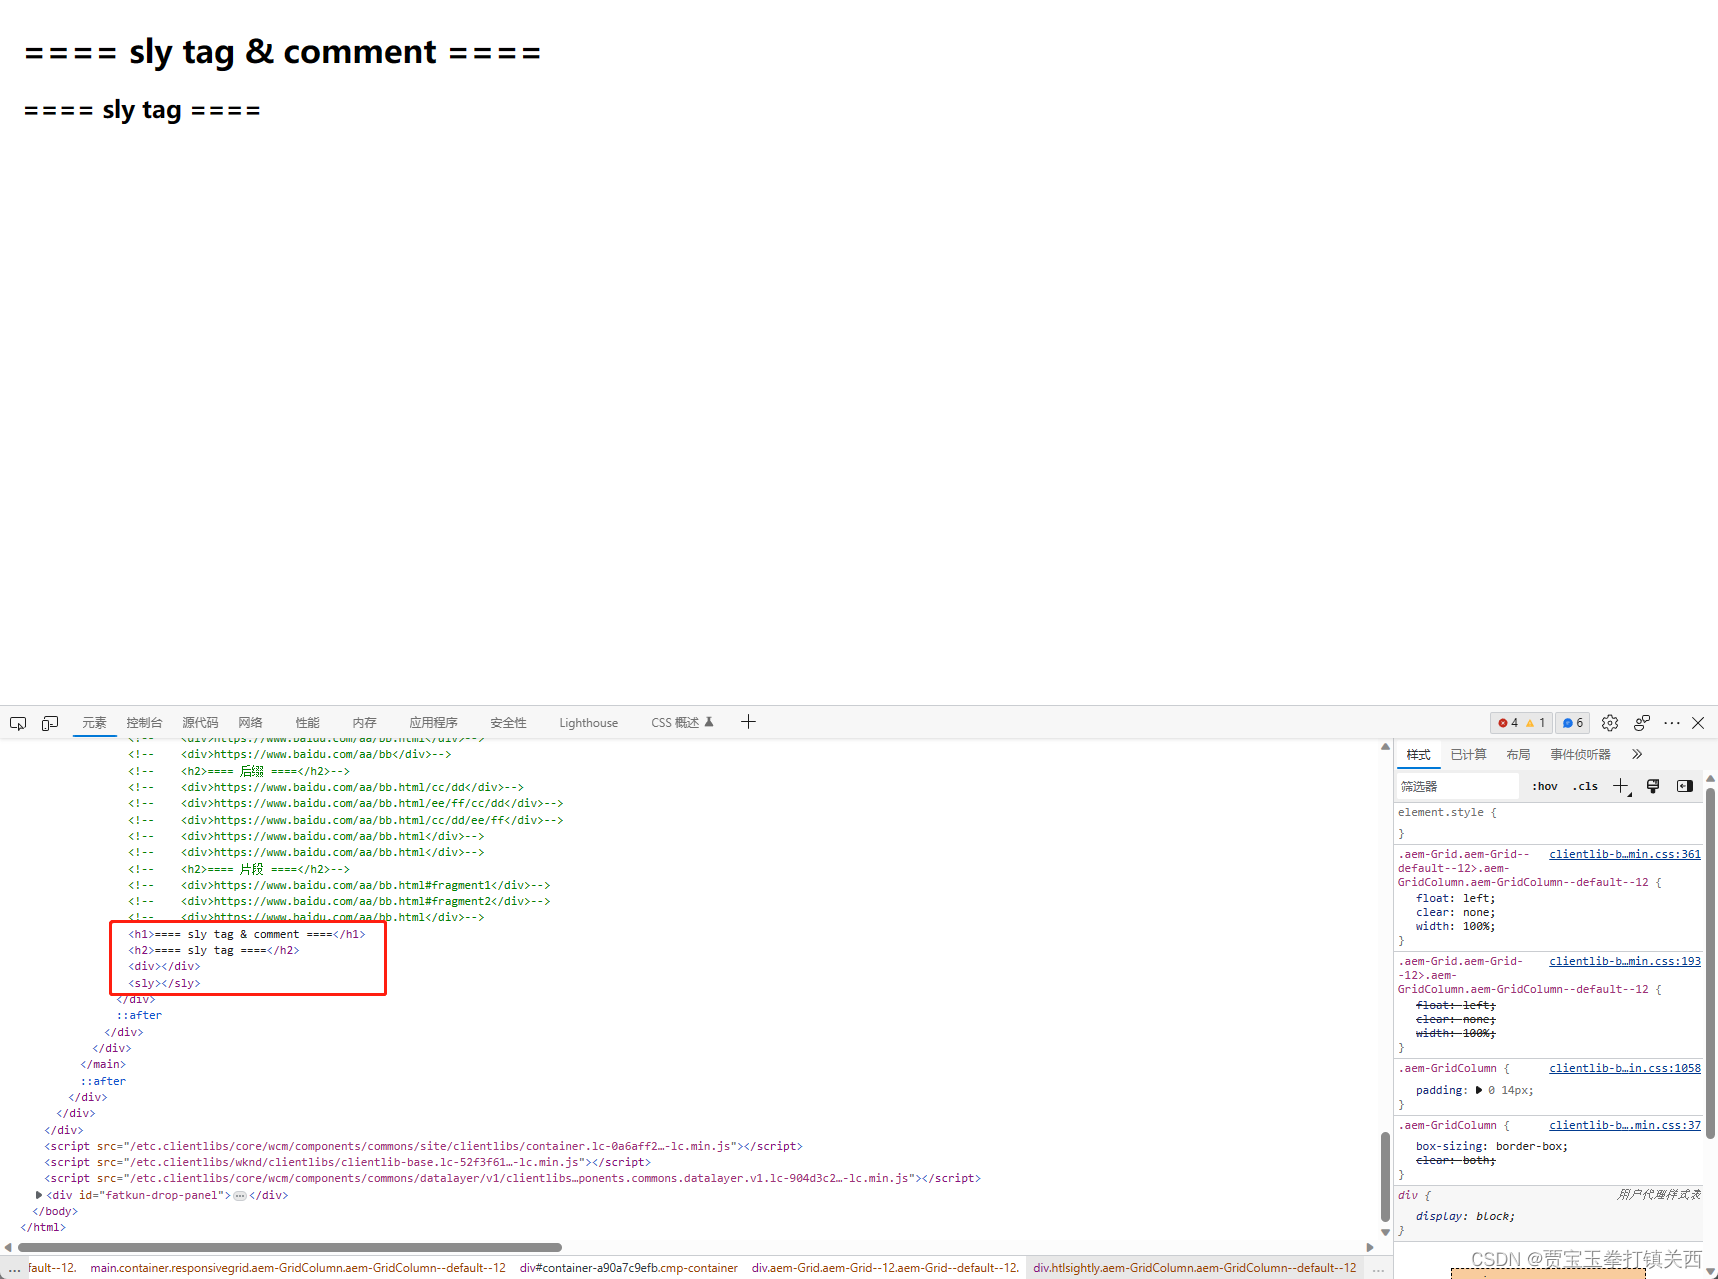Click breadcrumb main.container.responsivegrid

[298, 1268]
